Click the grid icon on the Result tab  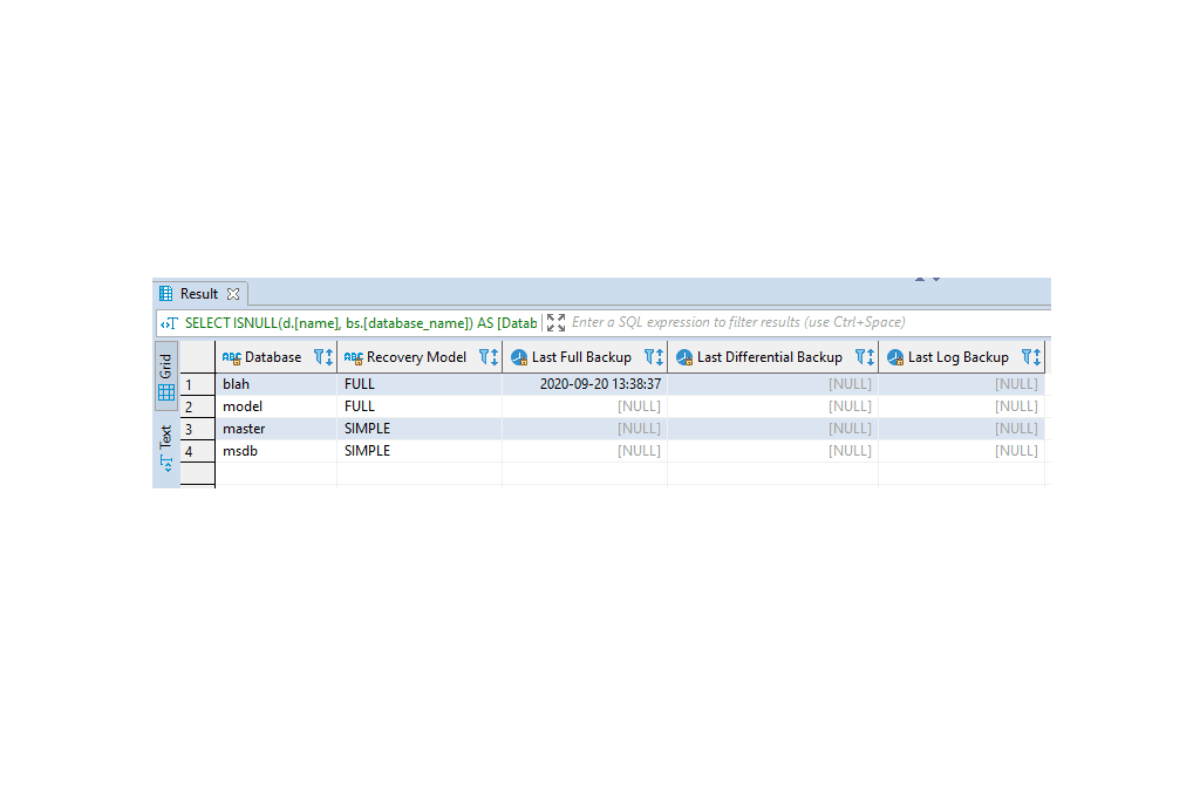[x=164, y=293]
